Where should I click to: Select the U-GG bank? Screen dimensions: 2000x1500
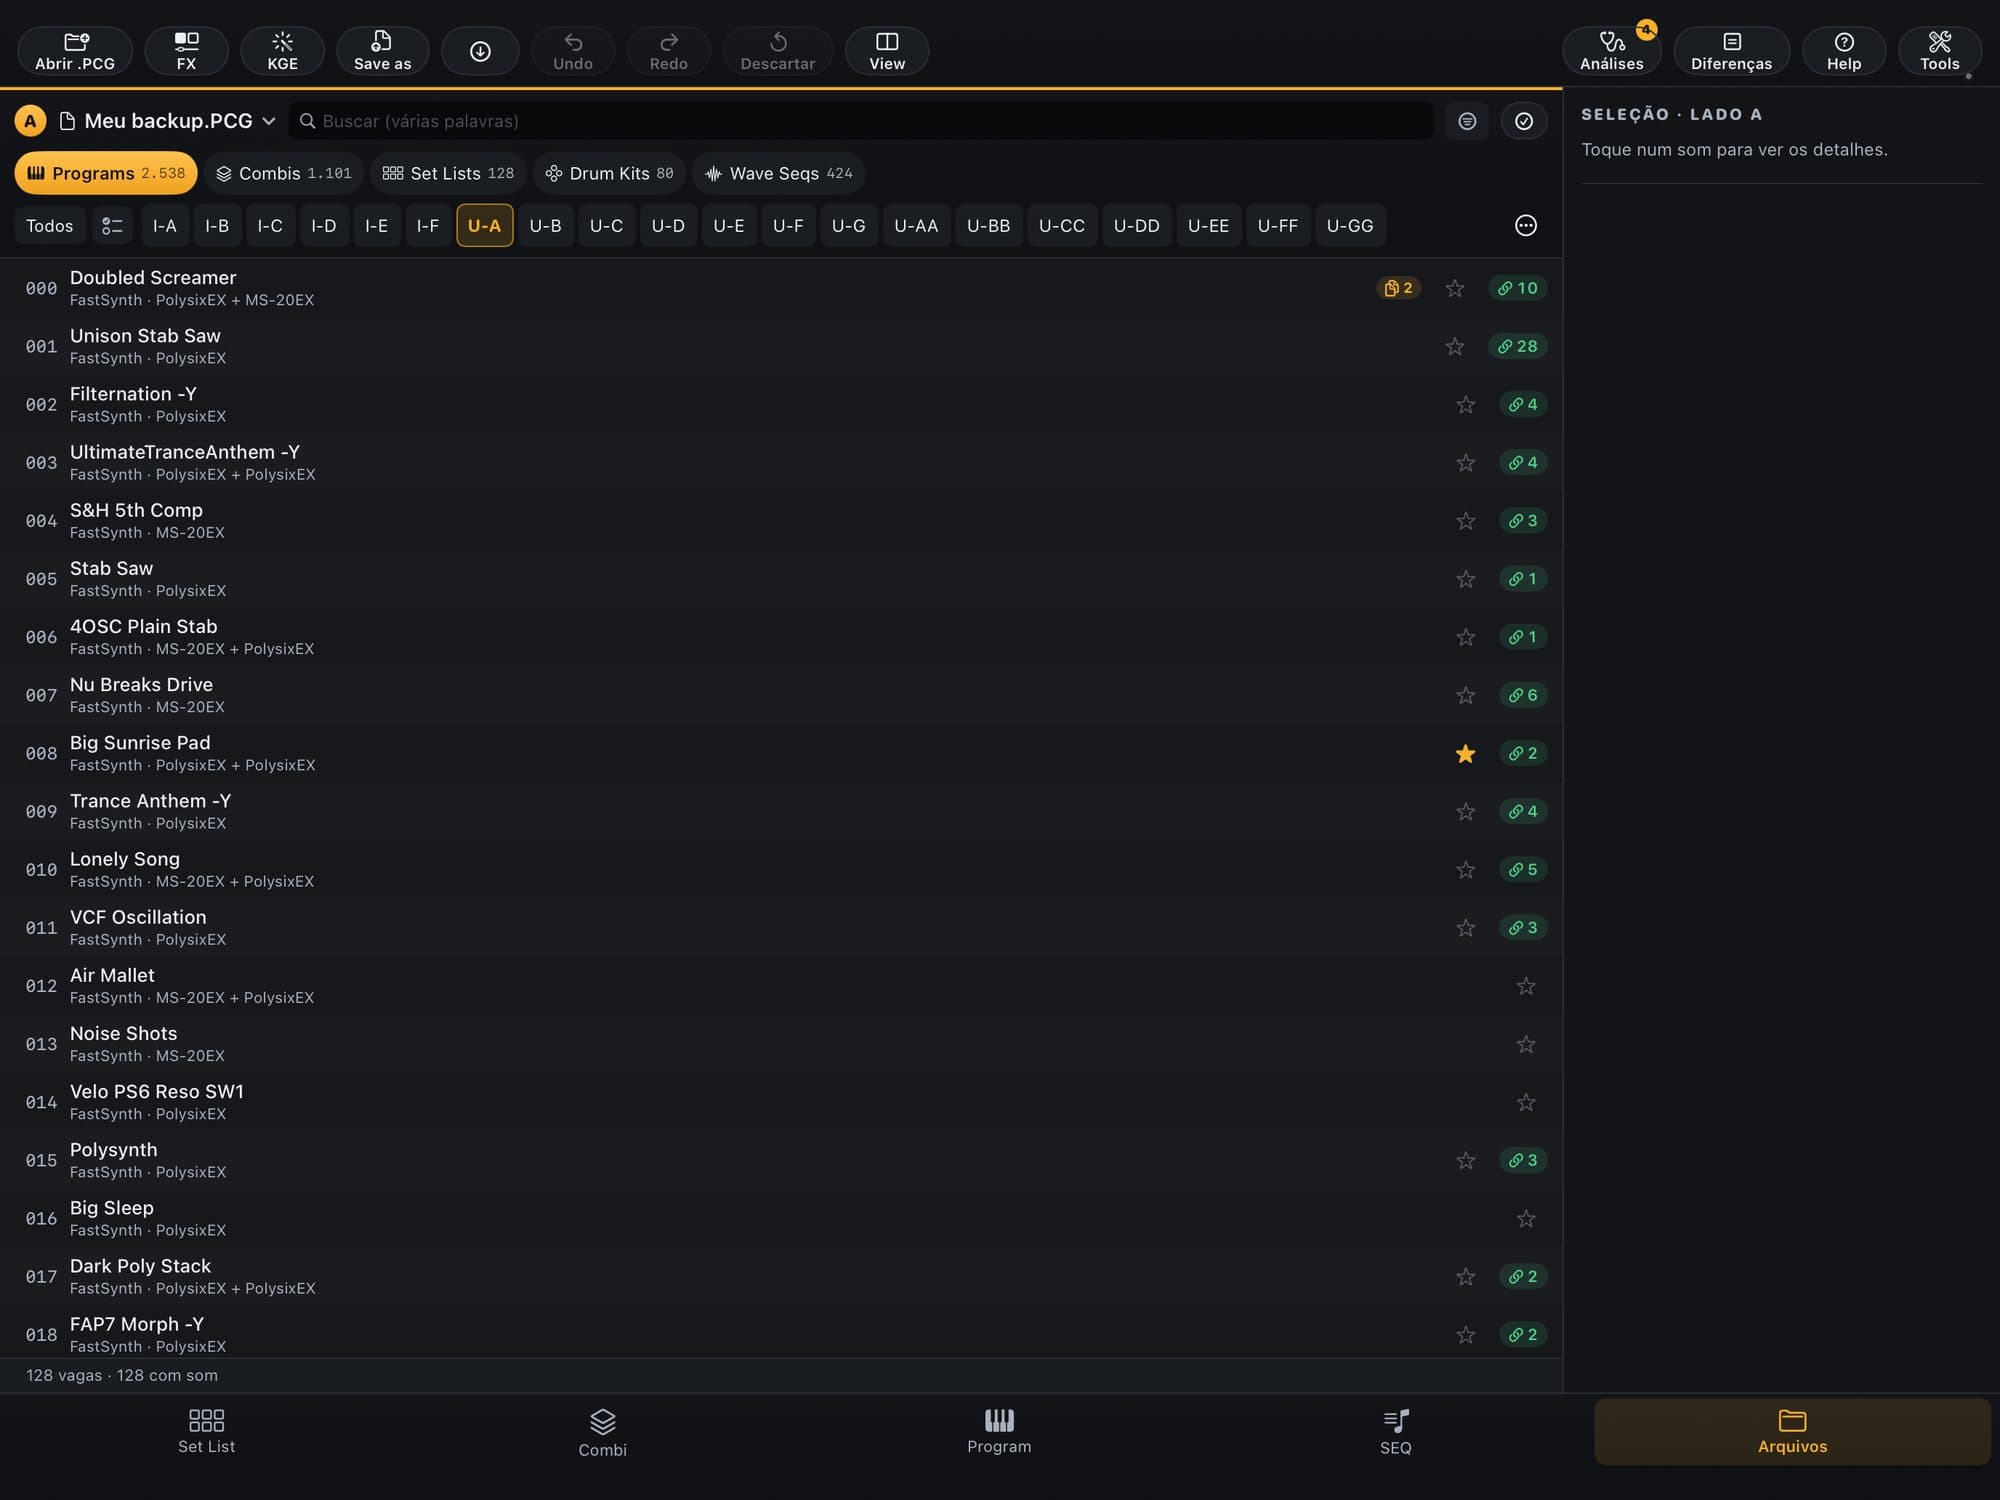(x=1349, y=226)
